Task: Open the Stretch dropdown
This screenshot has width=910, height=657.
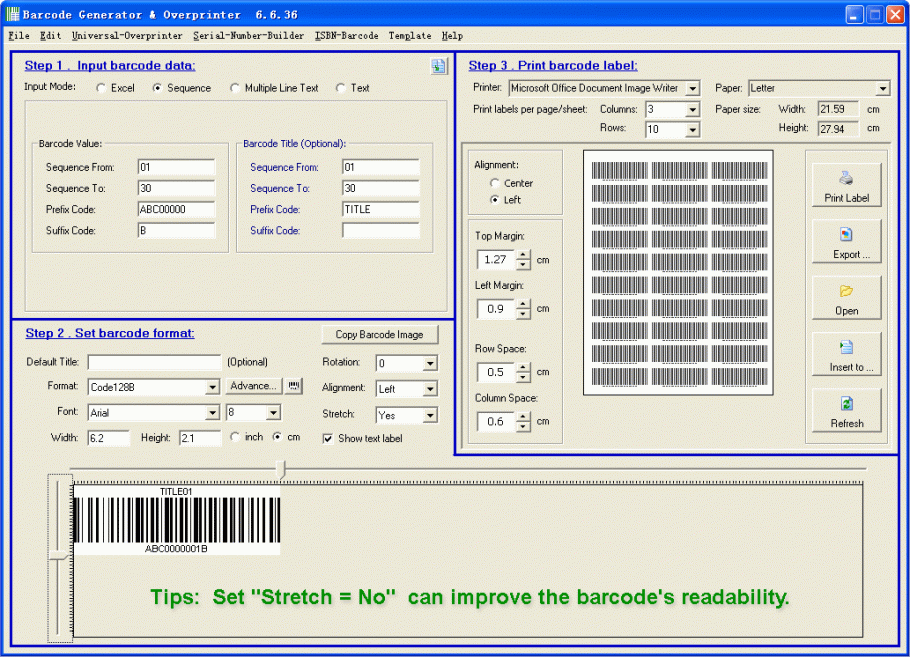Action: click(430, 414)
